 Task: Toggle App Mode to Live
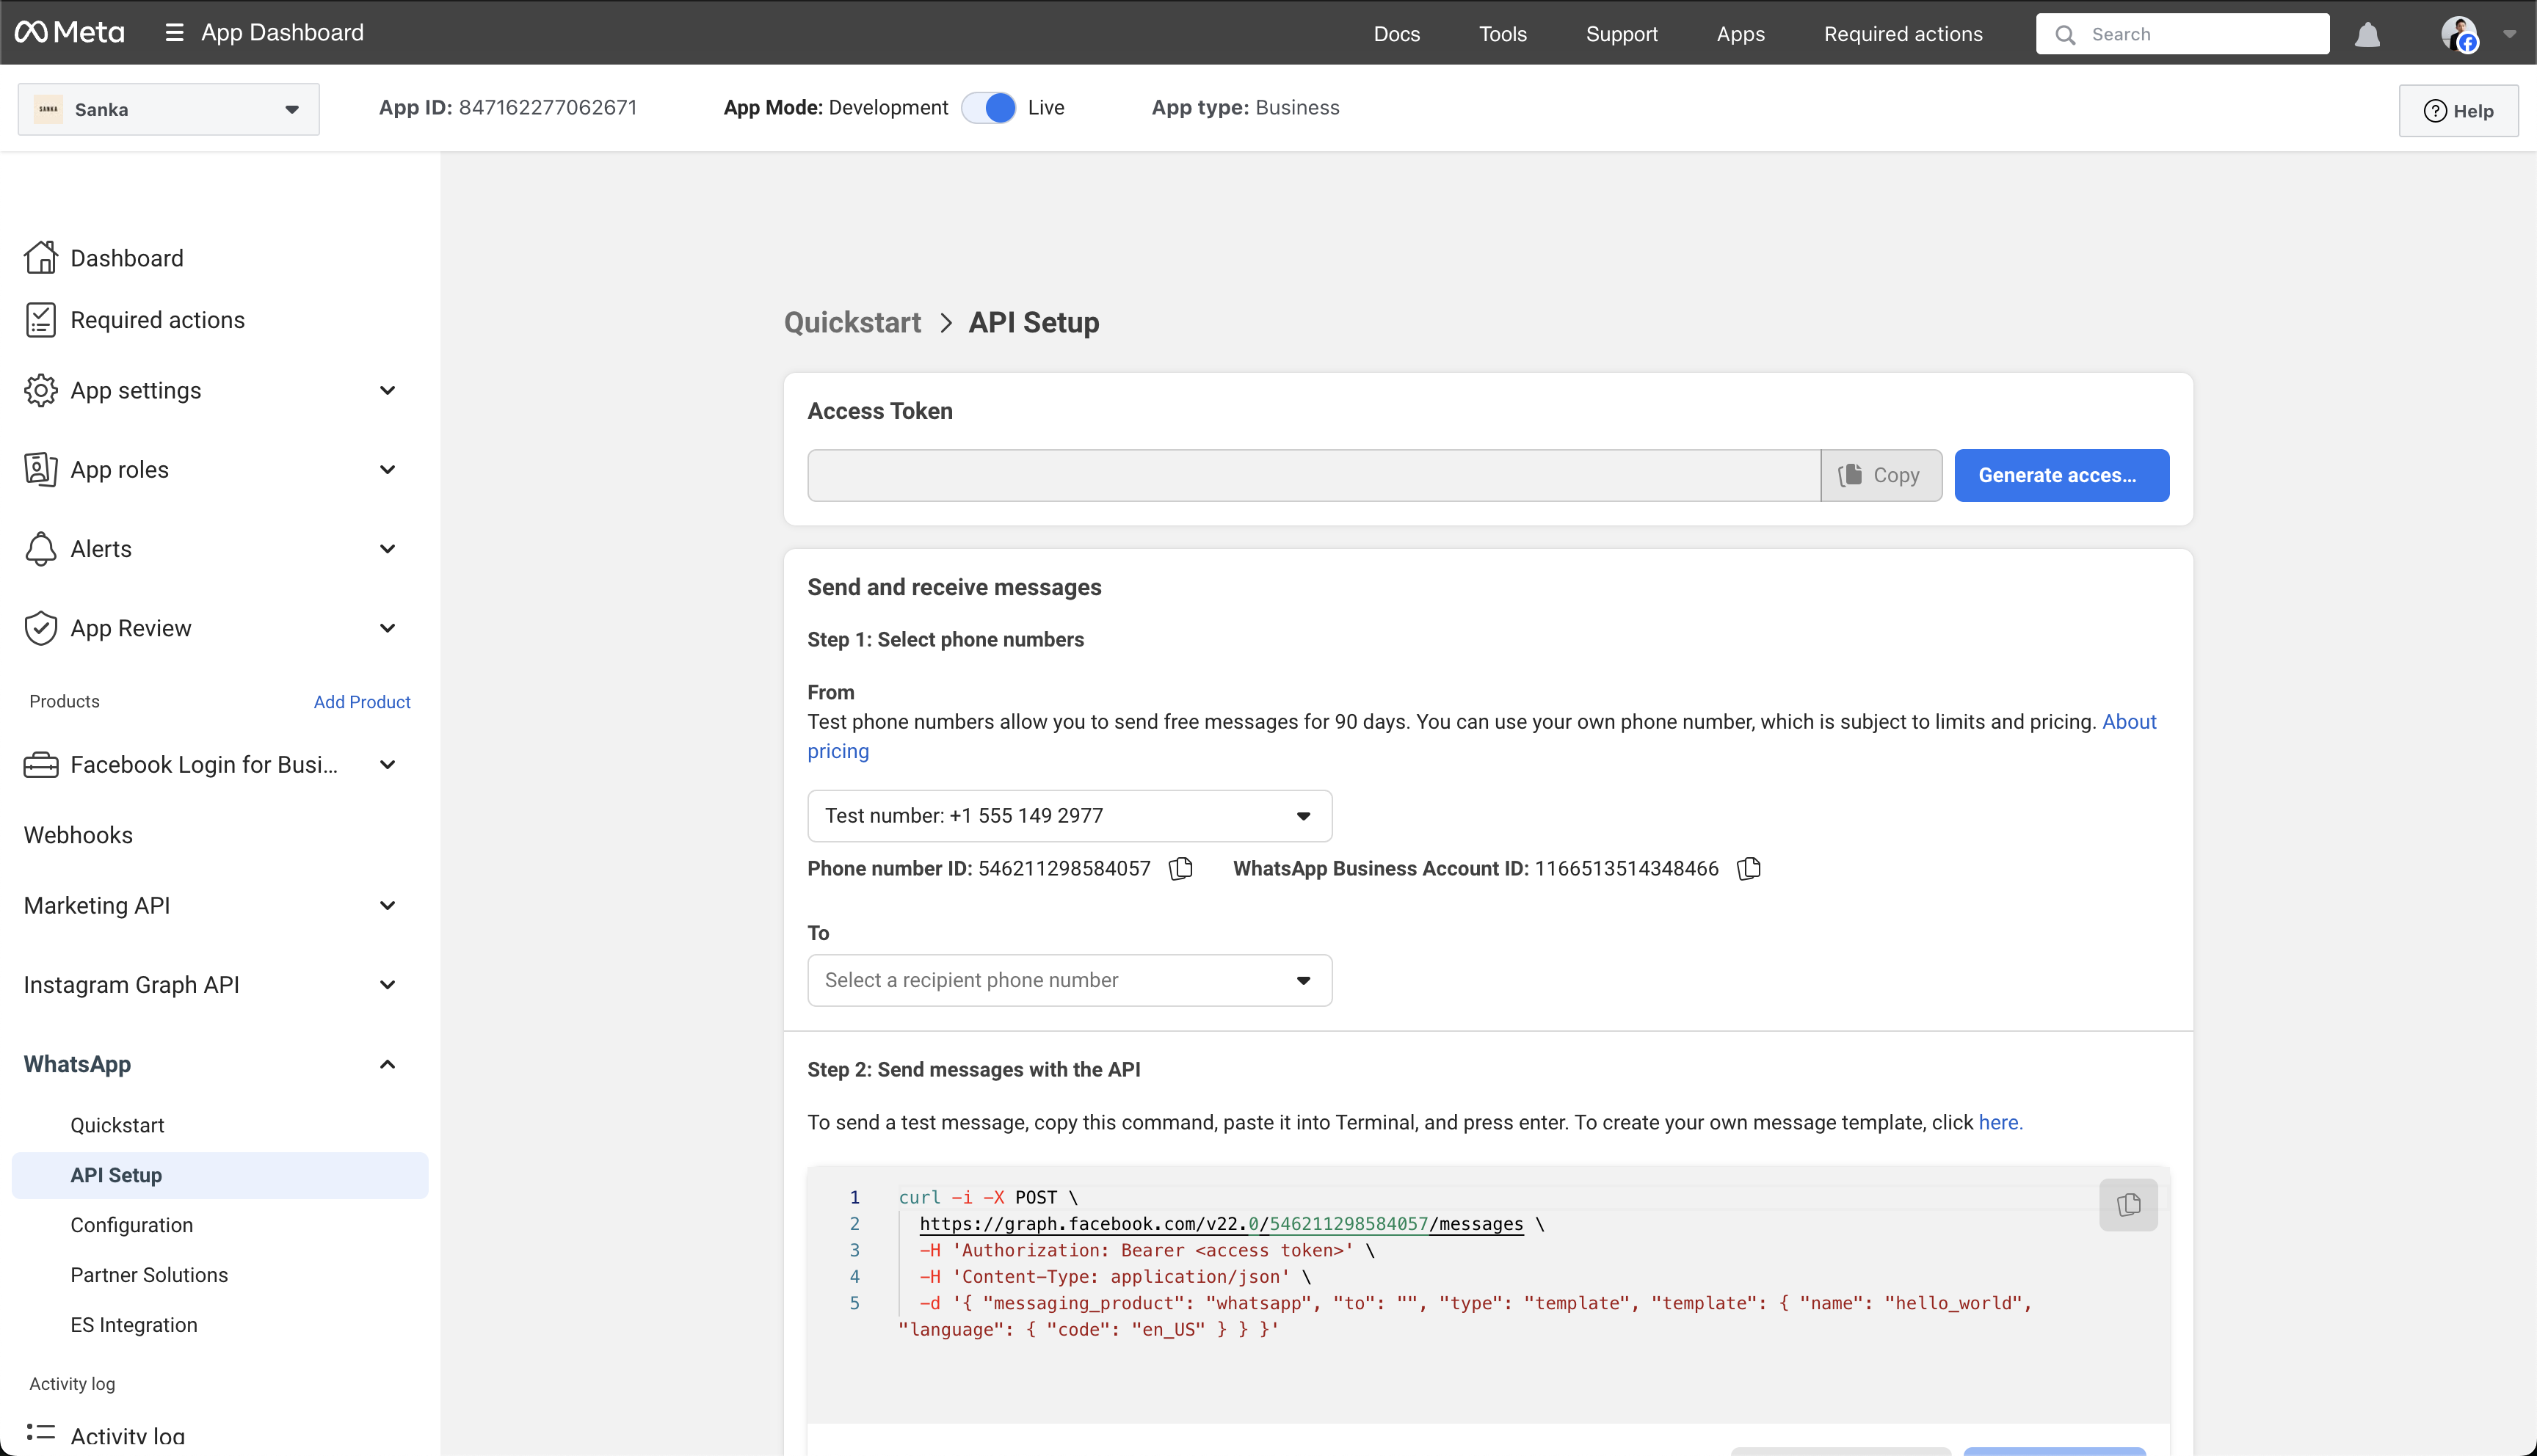(x=988, y=108)
